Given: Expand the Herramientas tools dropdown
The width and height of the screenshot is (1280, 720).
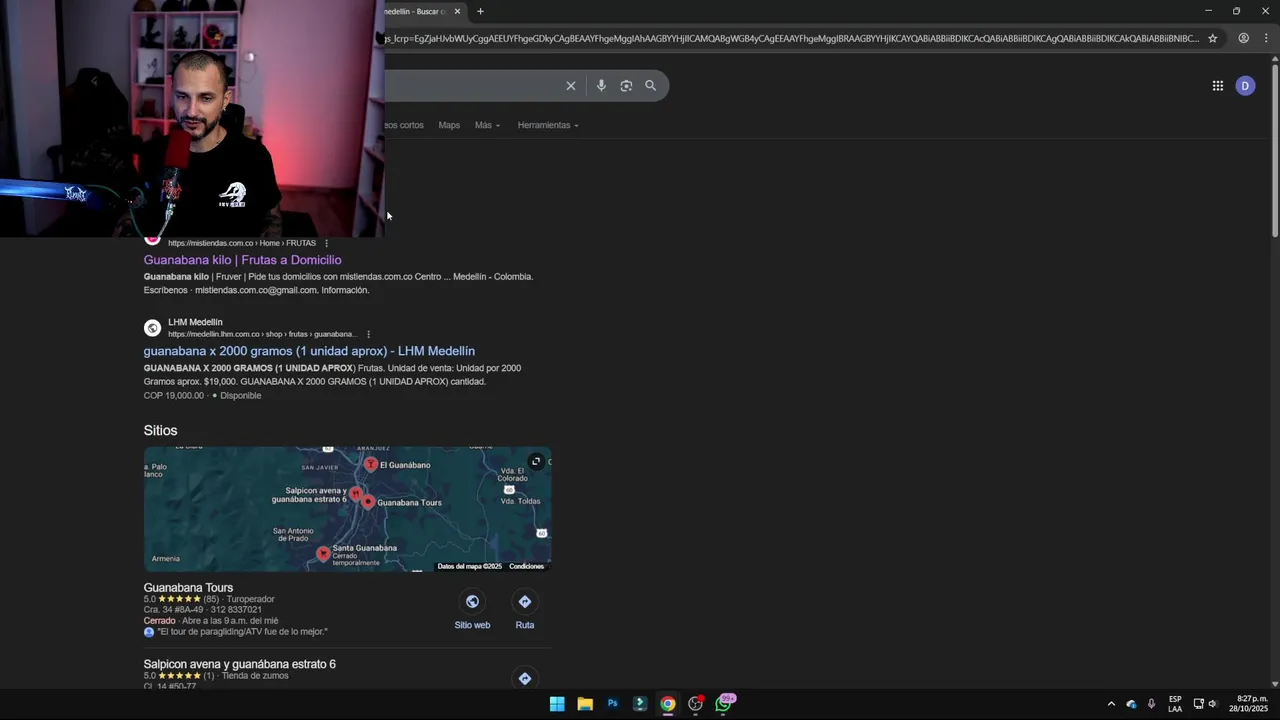Looking at the screenshot, I should coord(548,125).
